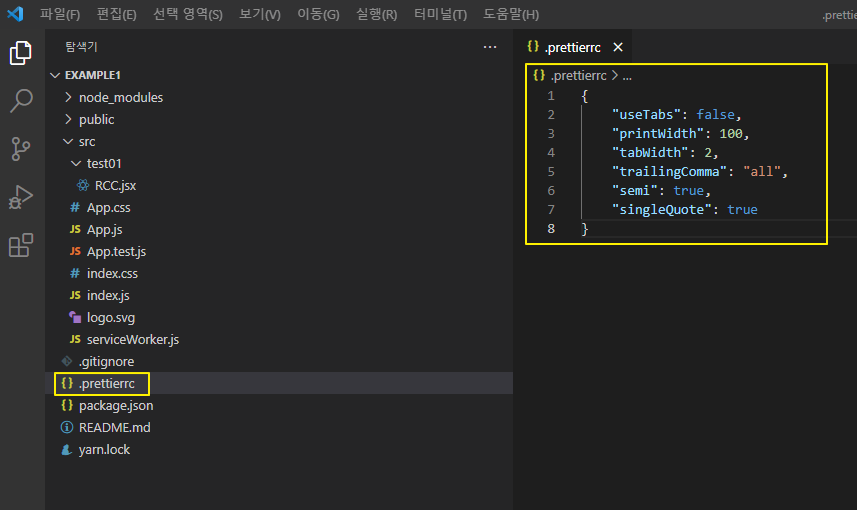This screenshot has height=510, width=857.
Task: Open the Extensions view
Action: pos(21,245)
